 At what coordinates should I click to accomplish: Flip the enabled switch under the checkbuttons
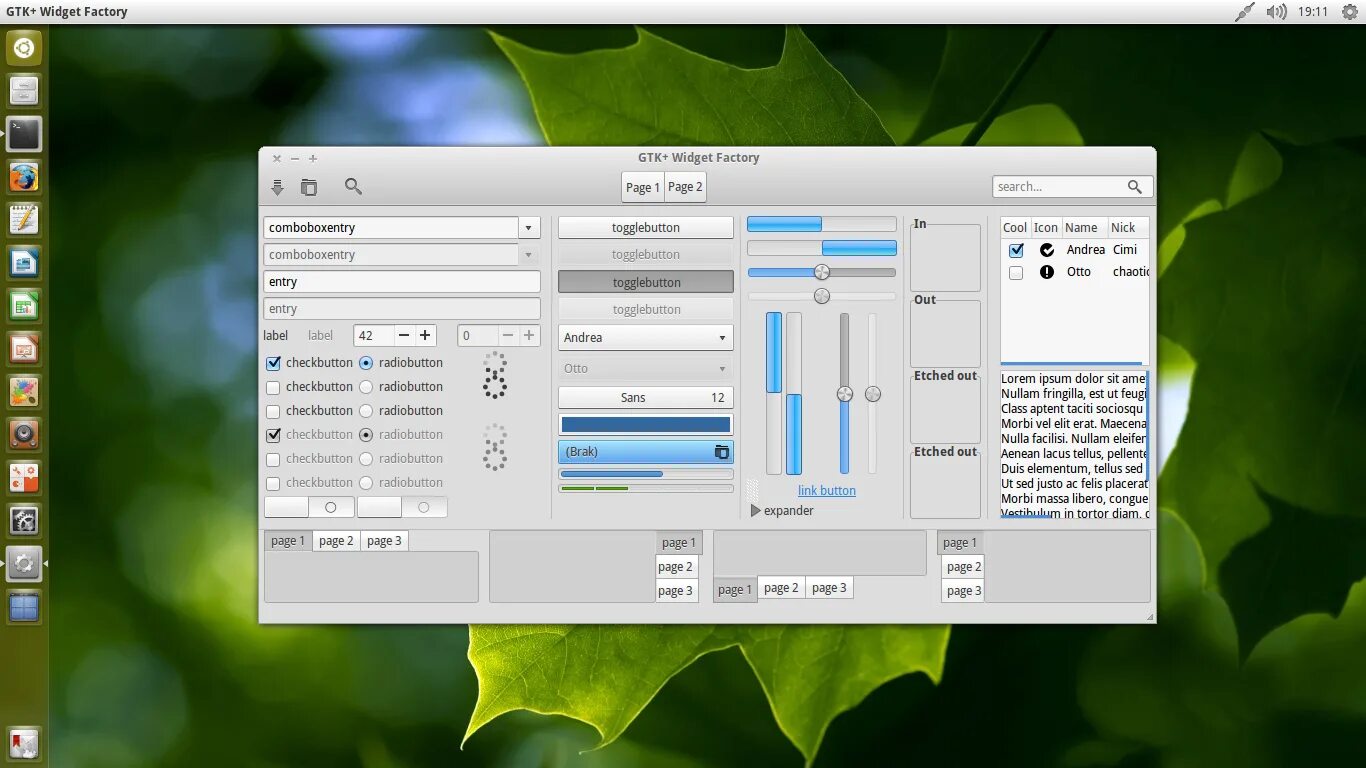point(308,507)
